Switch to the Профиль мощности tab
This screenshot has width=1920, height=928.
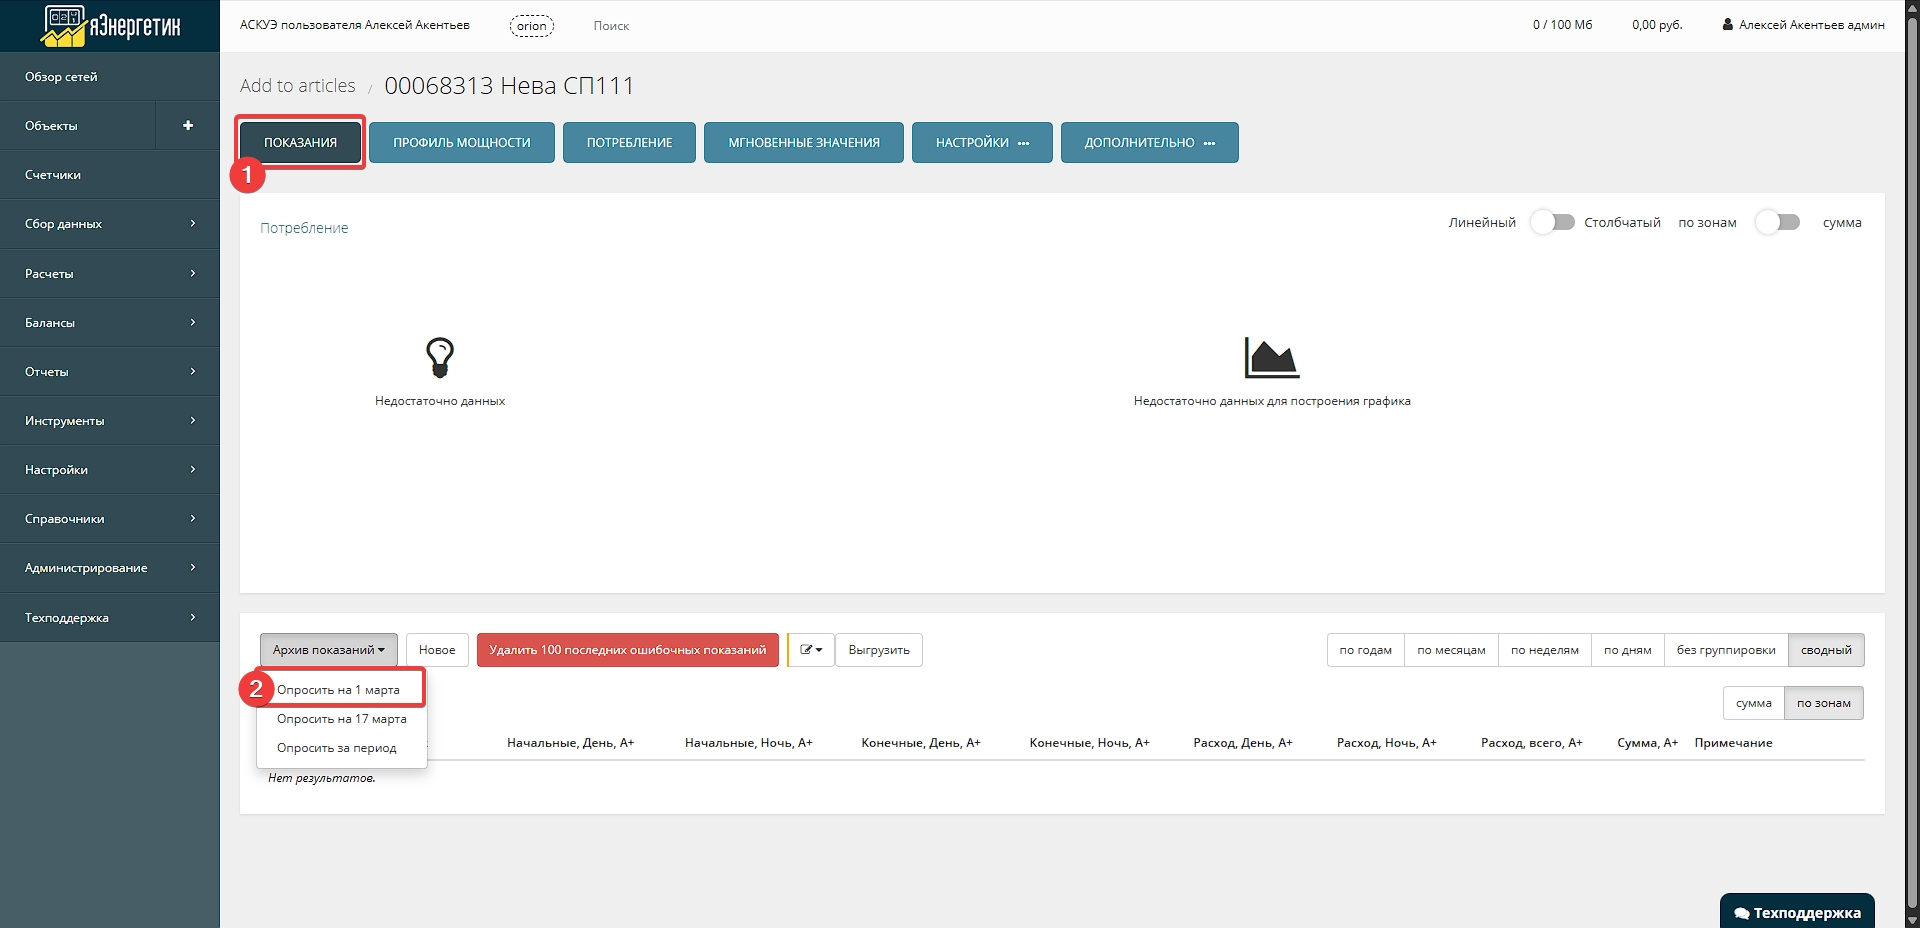[461, 143]
